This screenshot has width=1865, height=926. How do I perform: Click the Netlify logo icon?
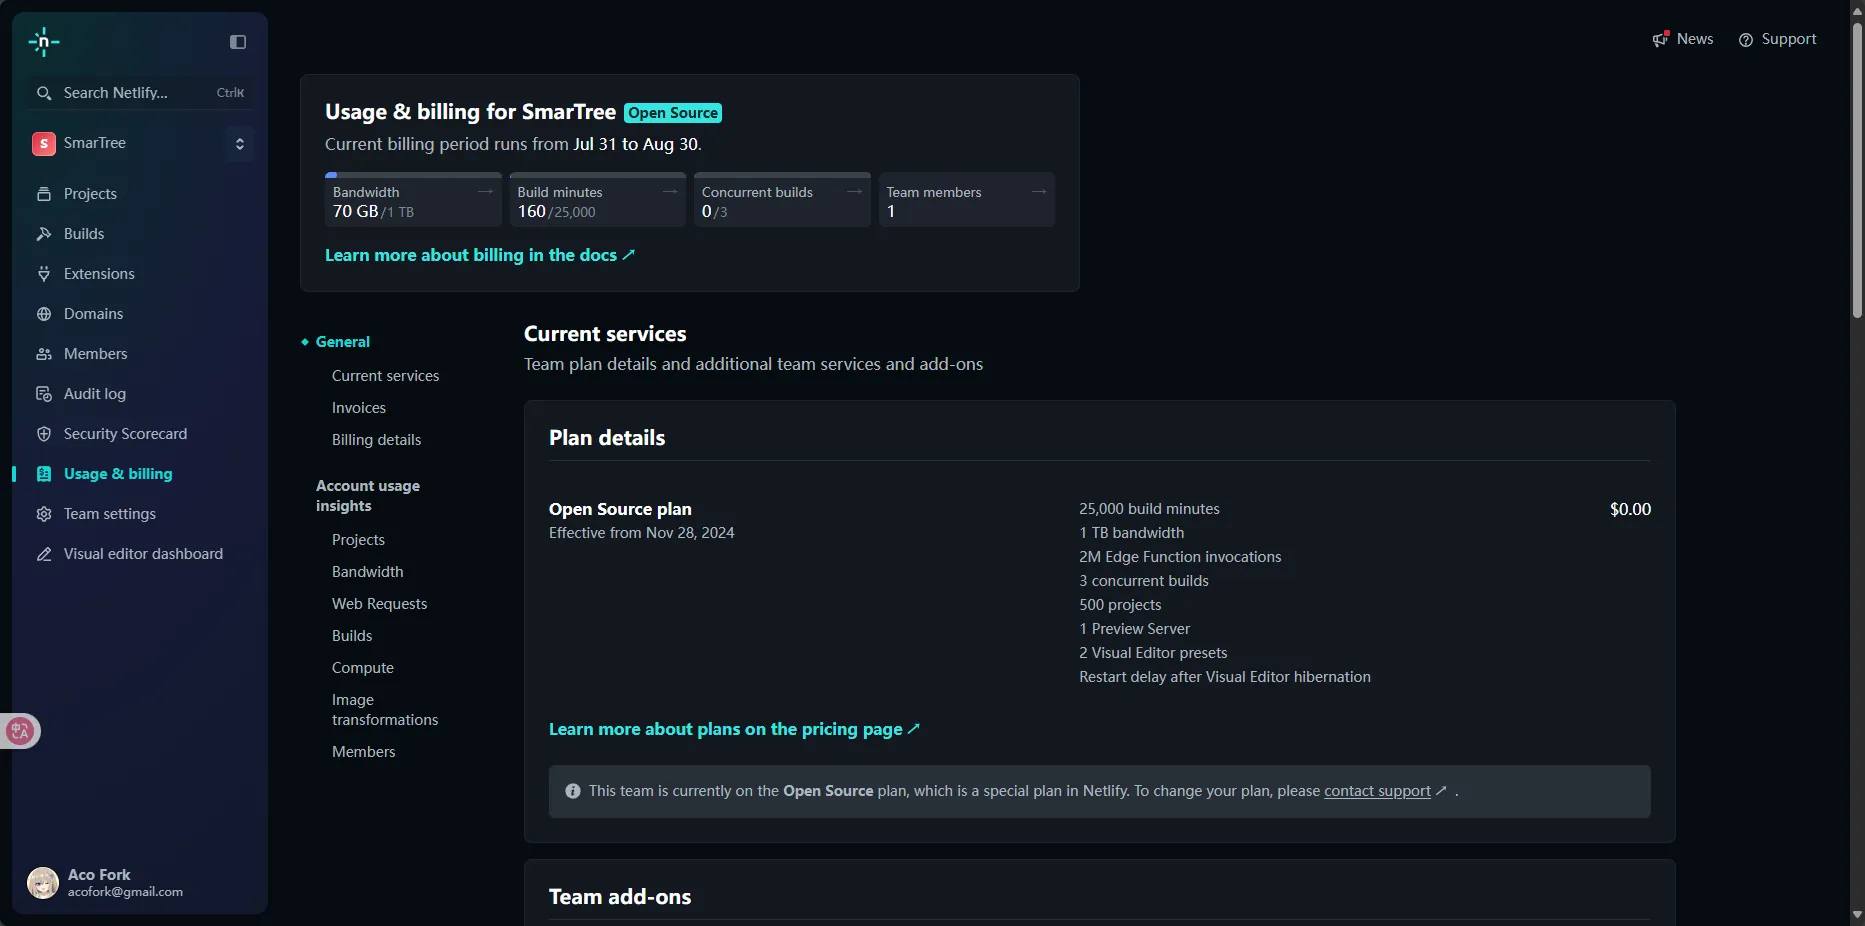(44, 42)
